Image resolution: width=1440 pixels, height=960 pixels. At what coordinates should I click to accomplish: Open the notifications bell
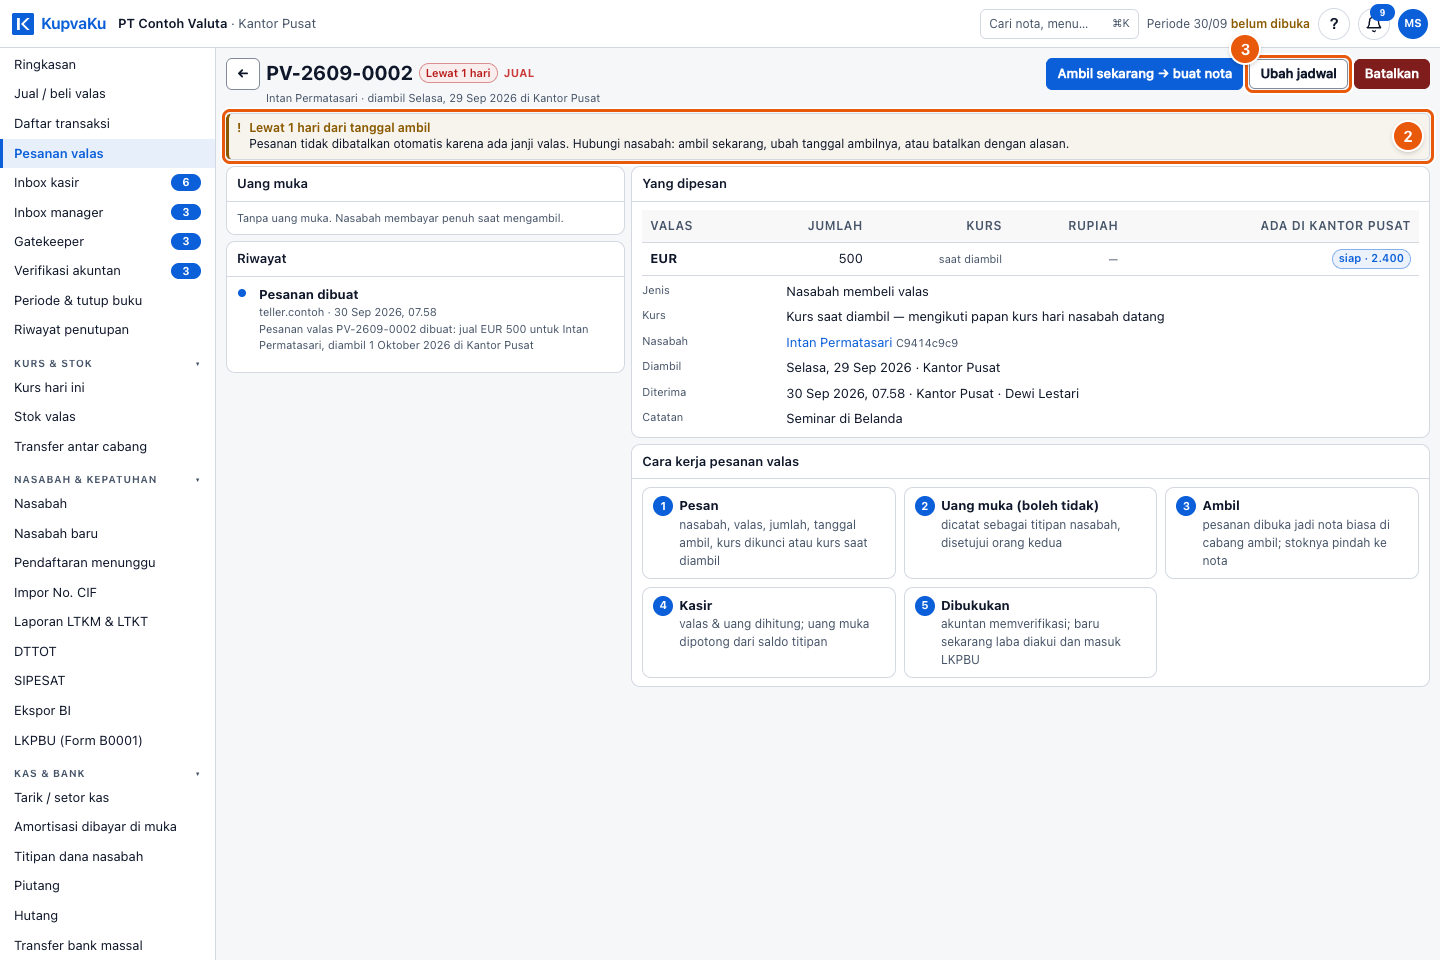click(1374, 24)
